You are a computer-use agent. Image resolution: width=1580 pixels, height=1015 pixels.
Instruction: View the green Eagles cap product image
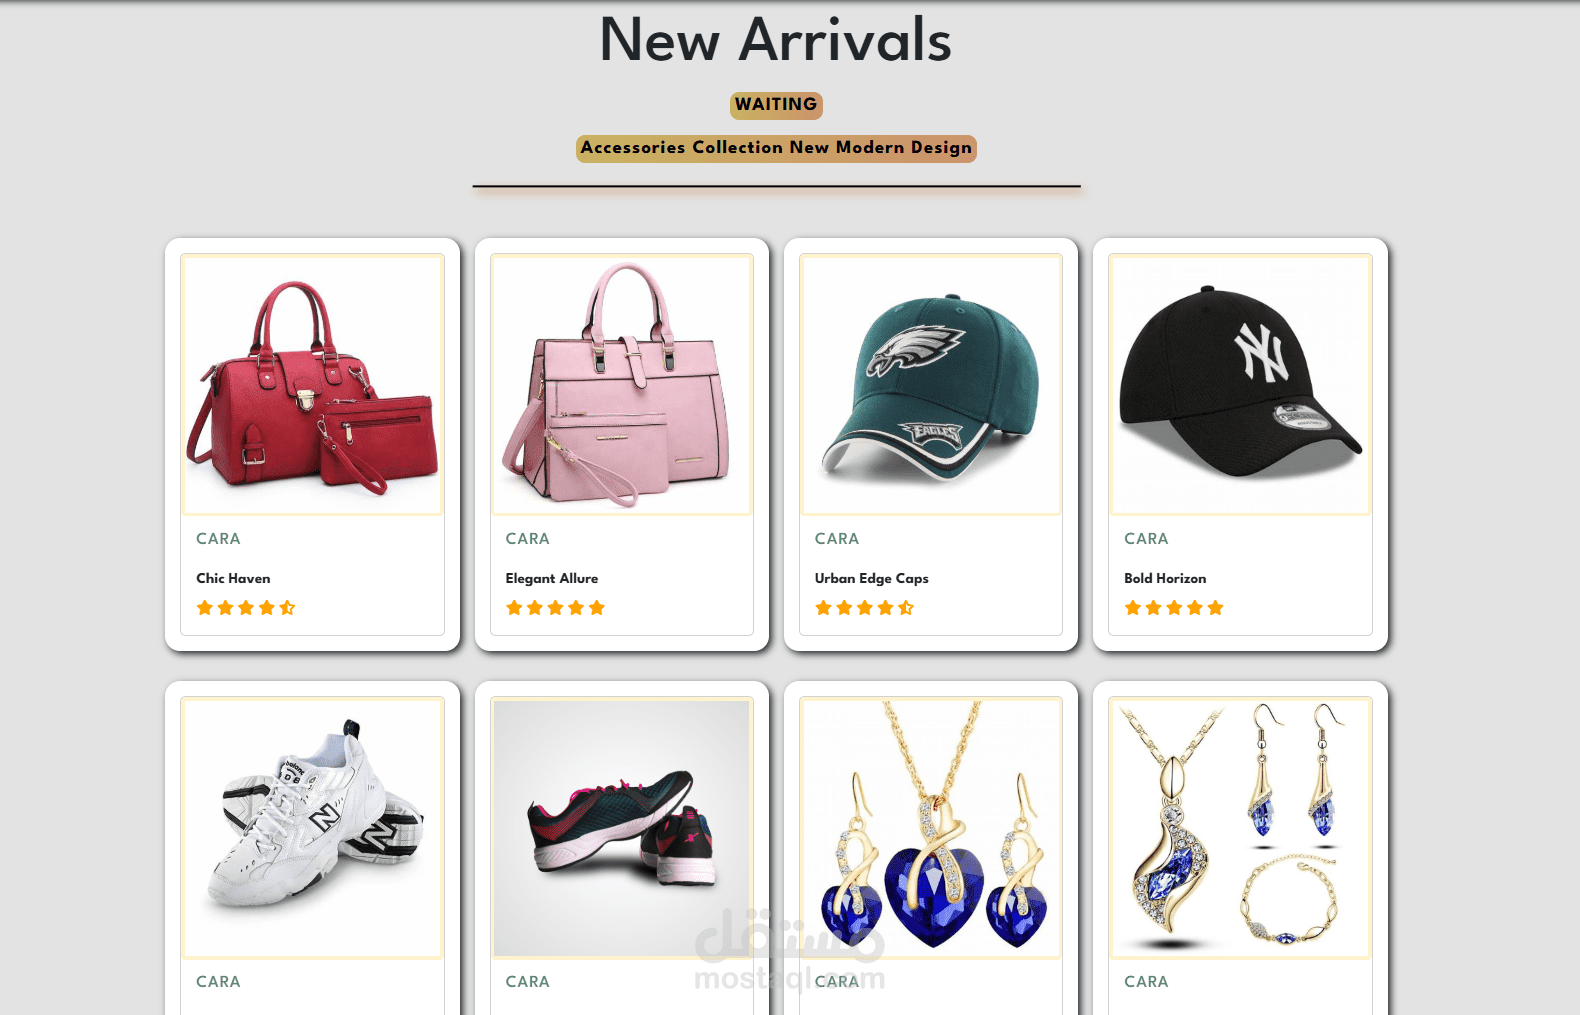931,385
